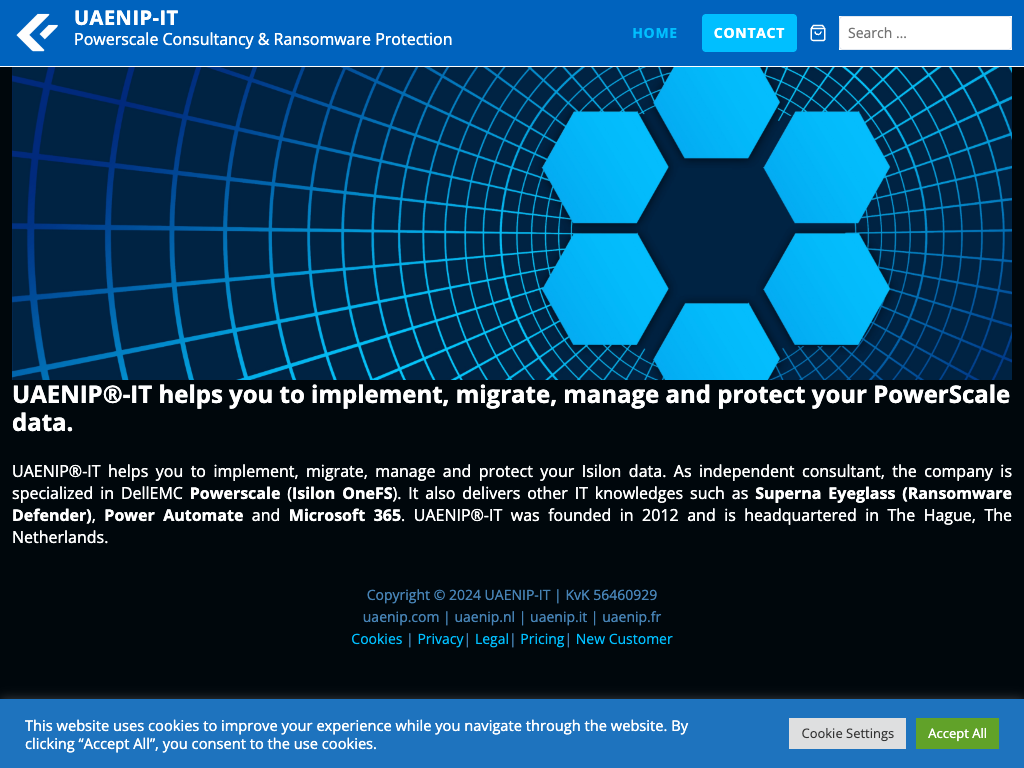The height and width of the screenshot is (768, 1024).
Task: Open the New Customer link
Action: (x=624, y=639)
